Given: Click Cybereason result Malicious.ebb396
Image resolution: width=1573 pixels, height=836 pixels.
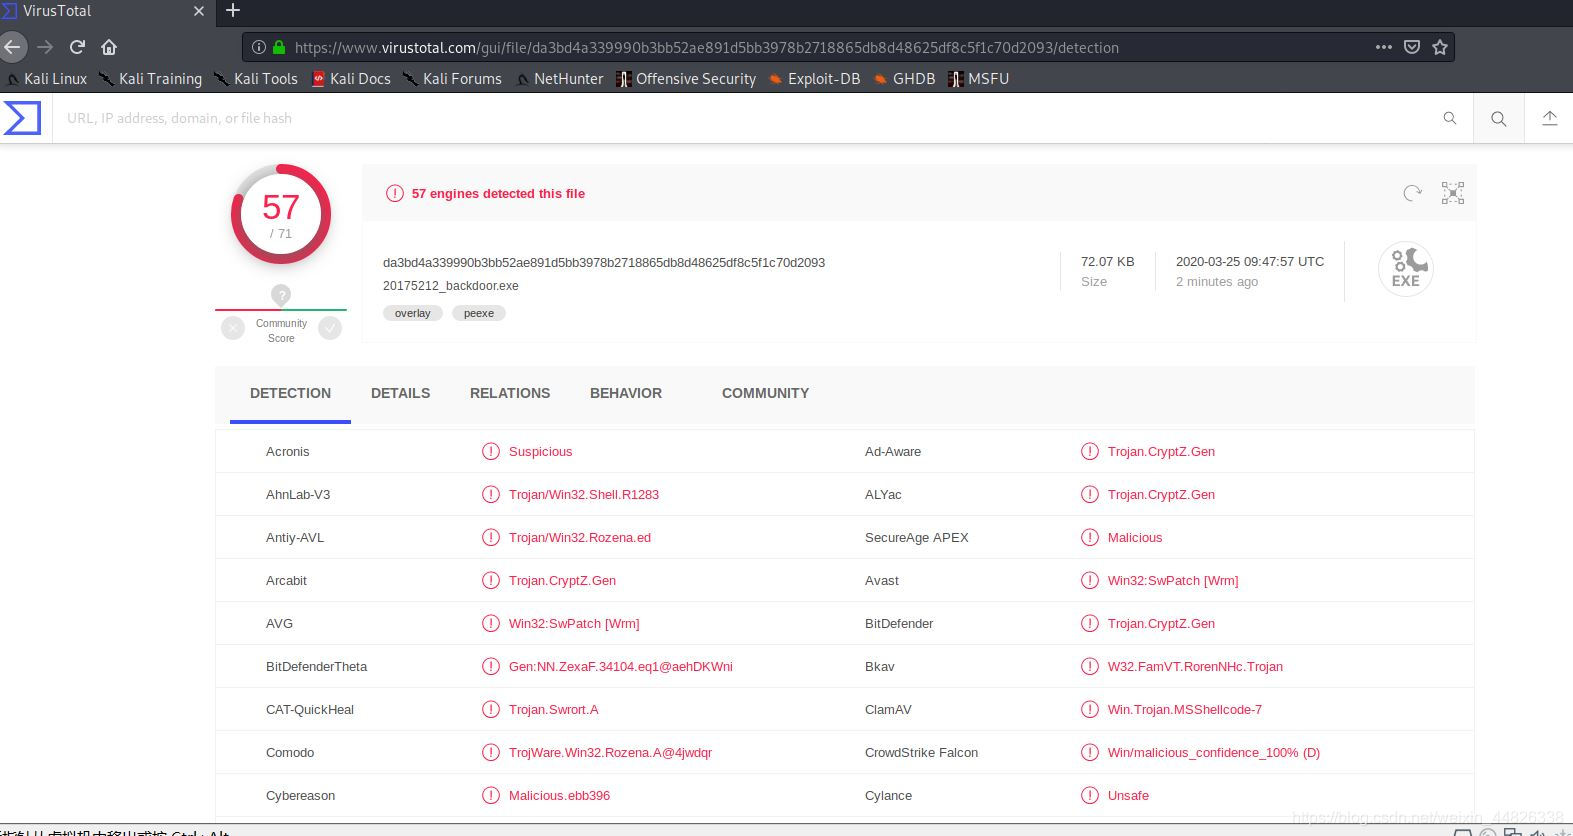Looking at the screenshot, I should (x=559, y=796).
